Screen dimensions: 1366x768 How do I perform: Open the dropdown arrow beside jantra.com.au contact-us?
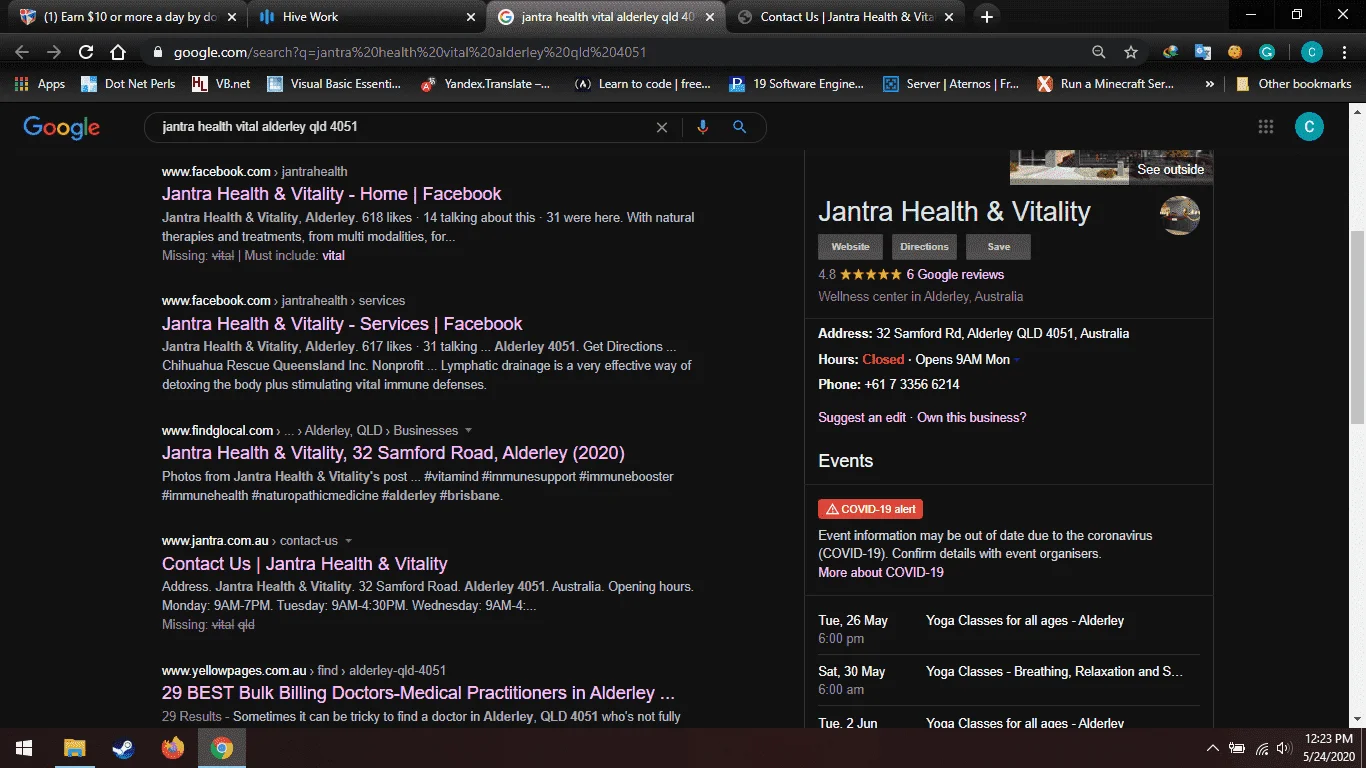pyautogui.click(x=348, y=541)
